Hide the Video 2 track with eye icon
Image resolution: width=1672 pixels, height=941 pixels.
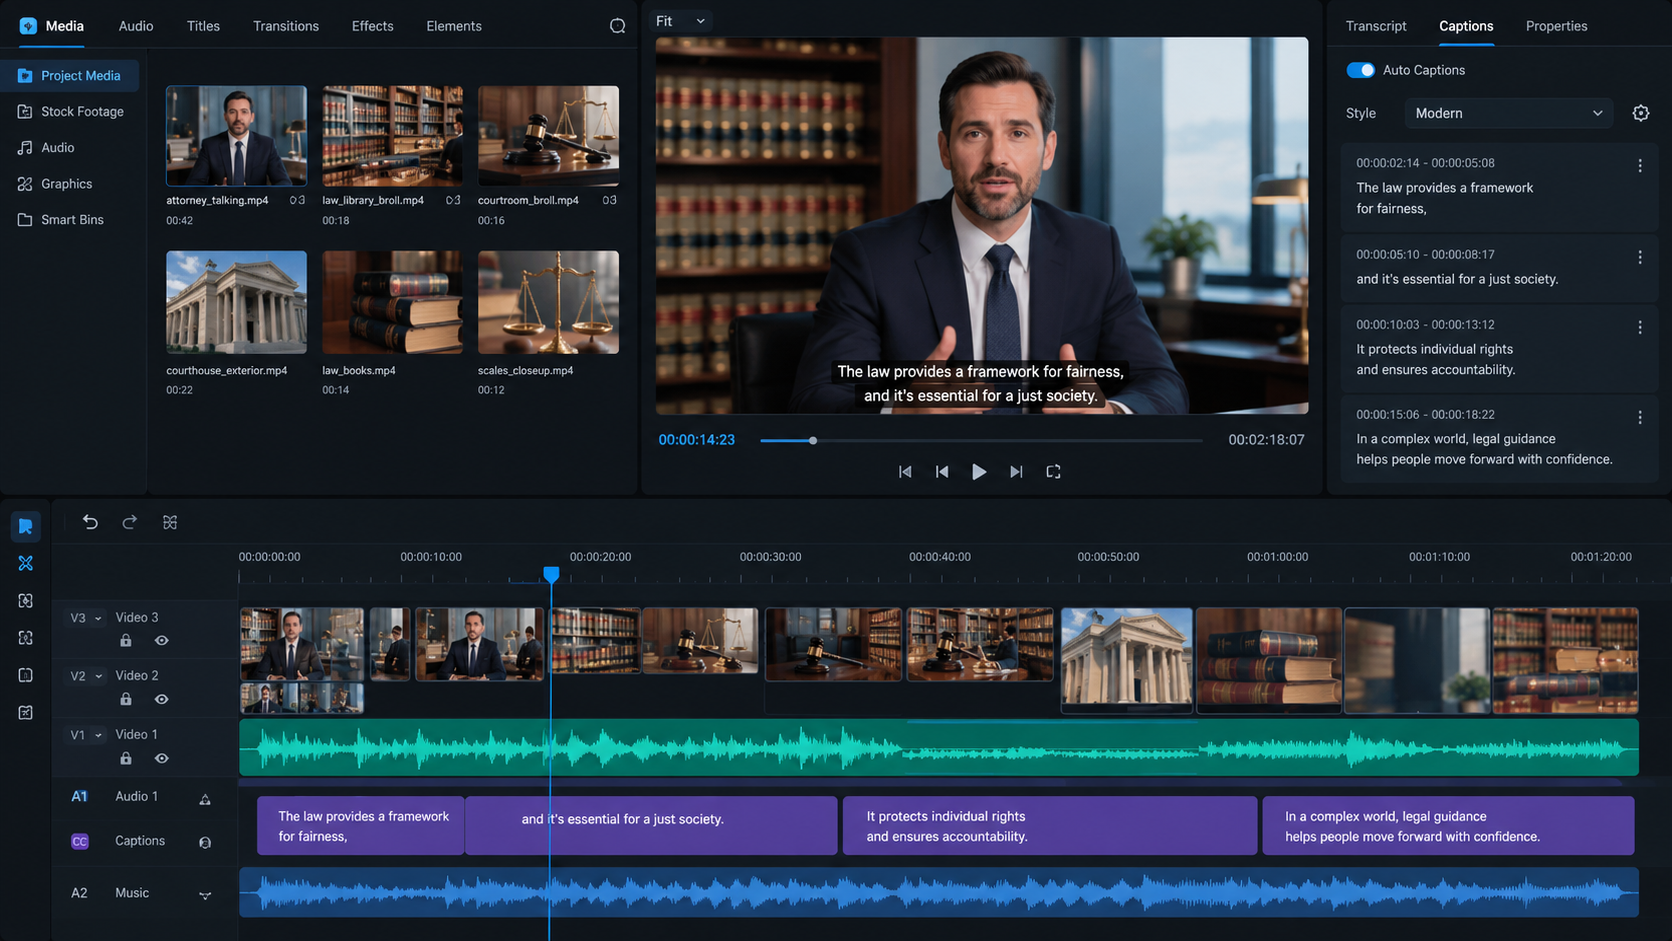tap(161, 699)
